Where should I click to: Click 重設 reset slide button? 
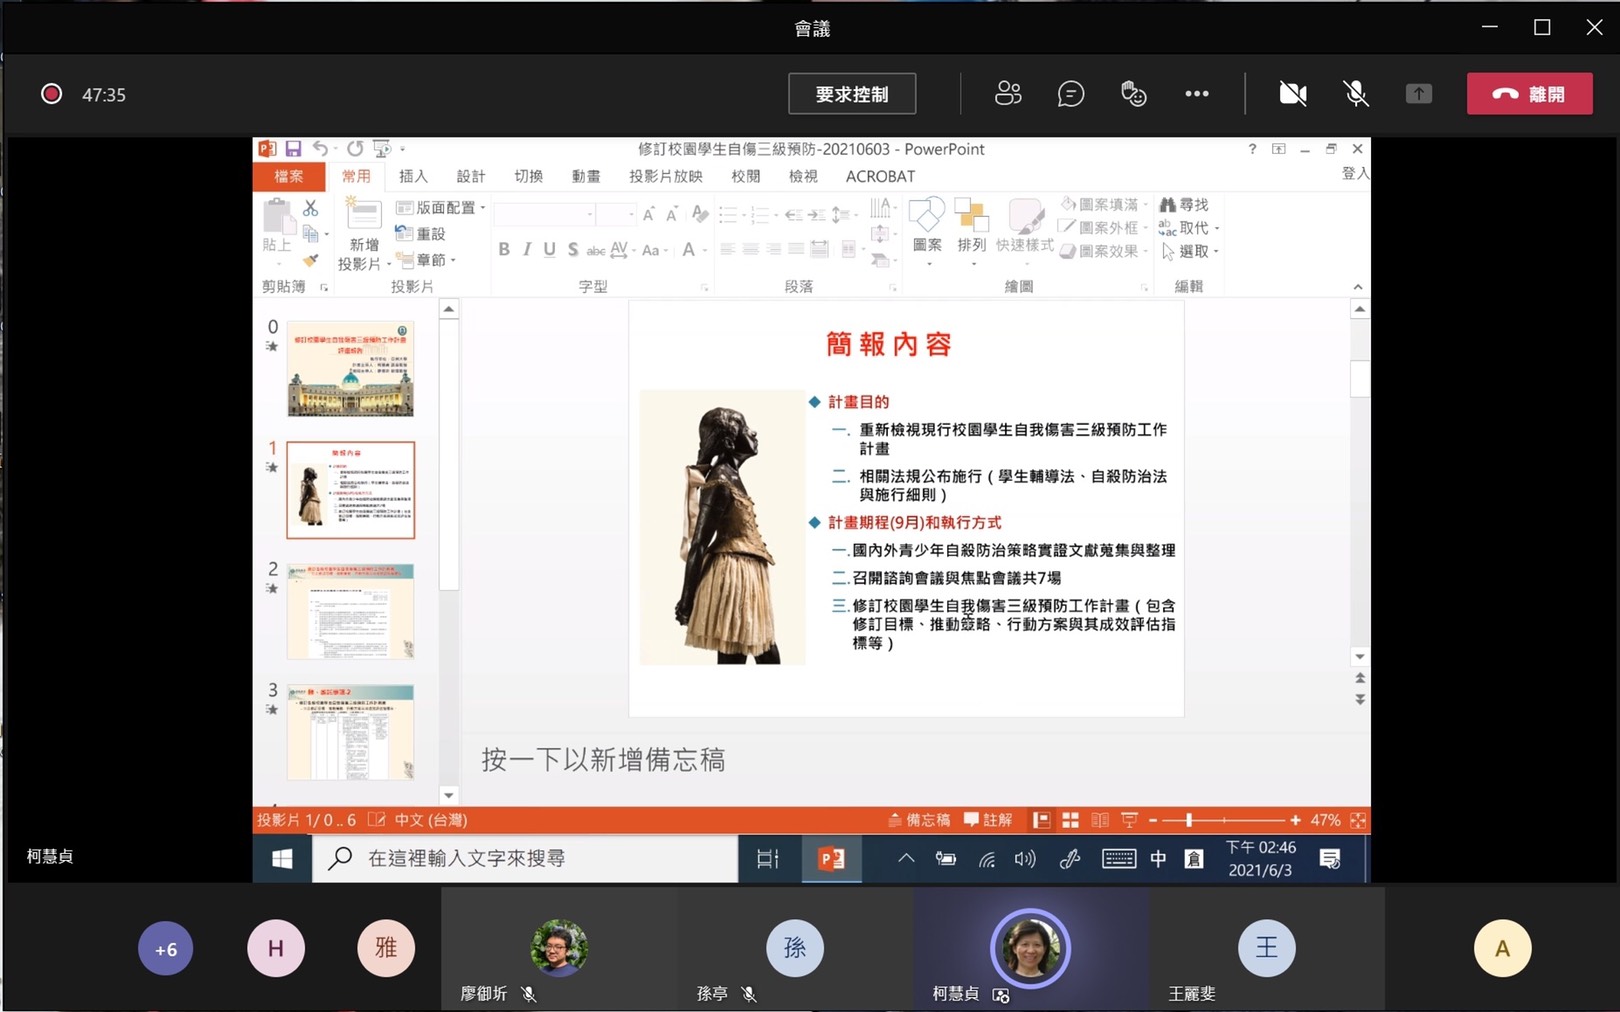(421, 233)
